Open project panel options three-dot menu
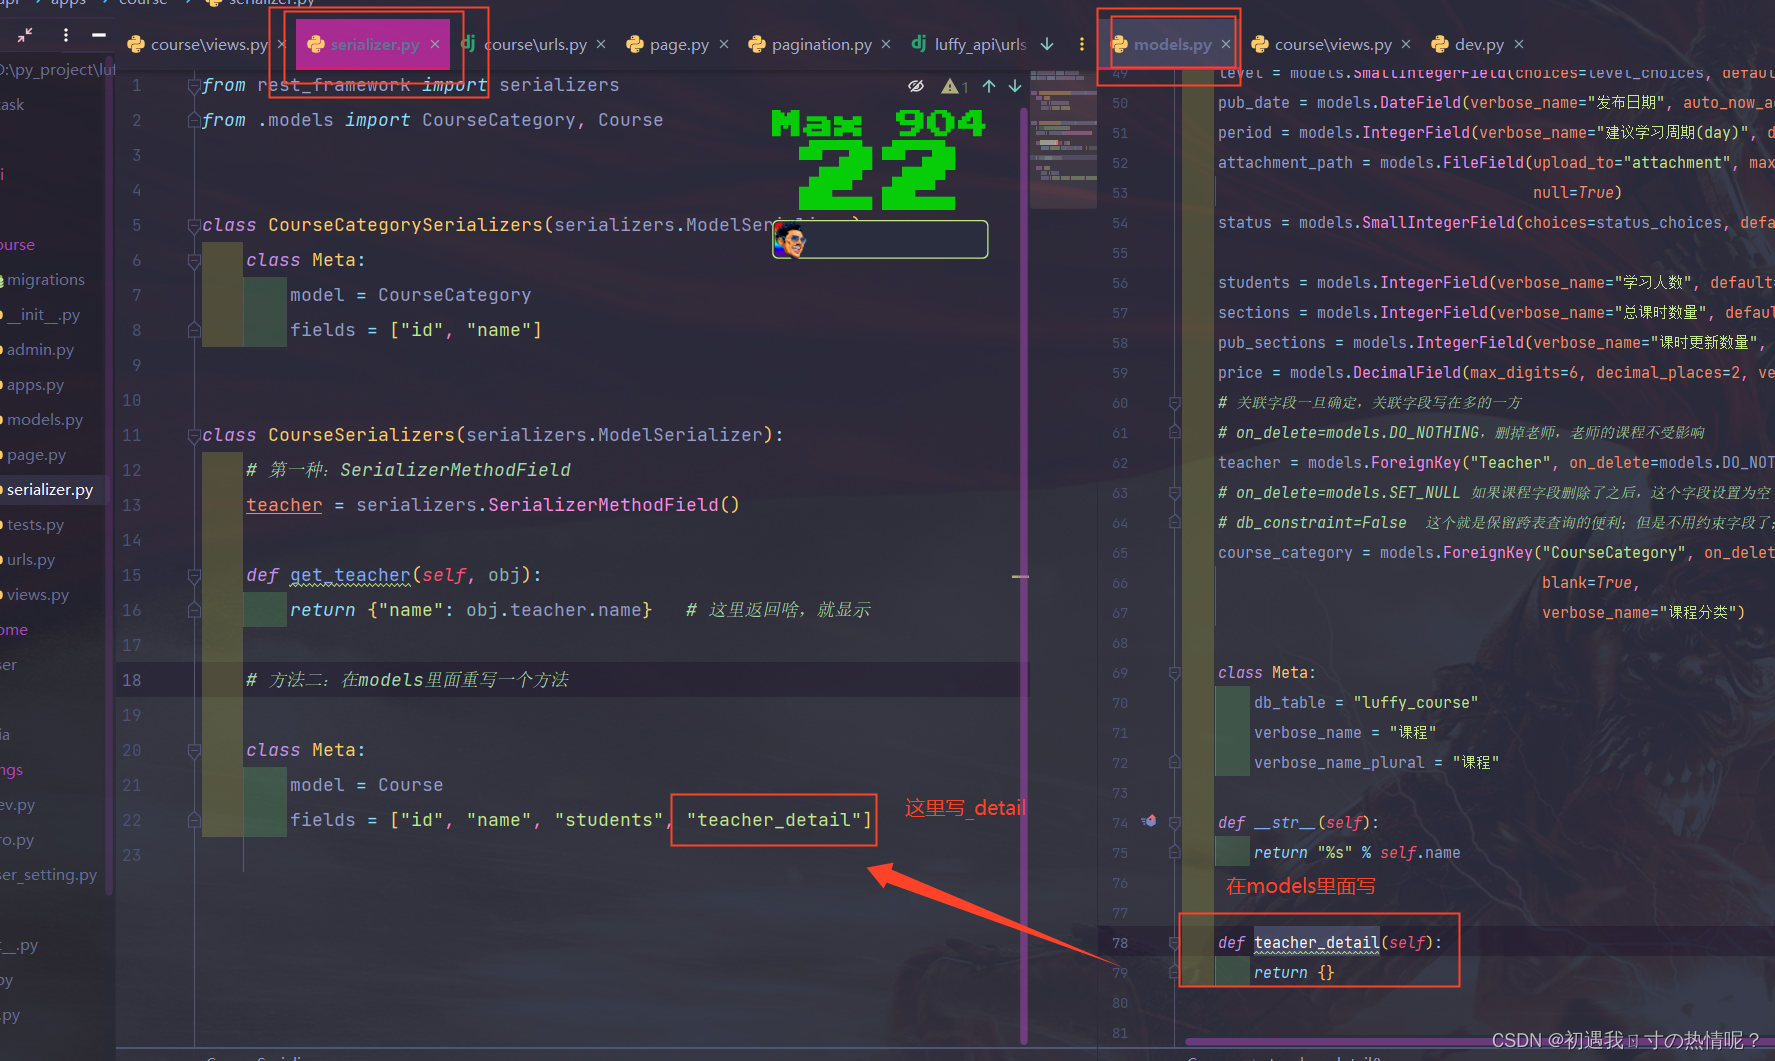The height and width of the screenshot is (1061, 1775). click(x=66, y=35)
